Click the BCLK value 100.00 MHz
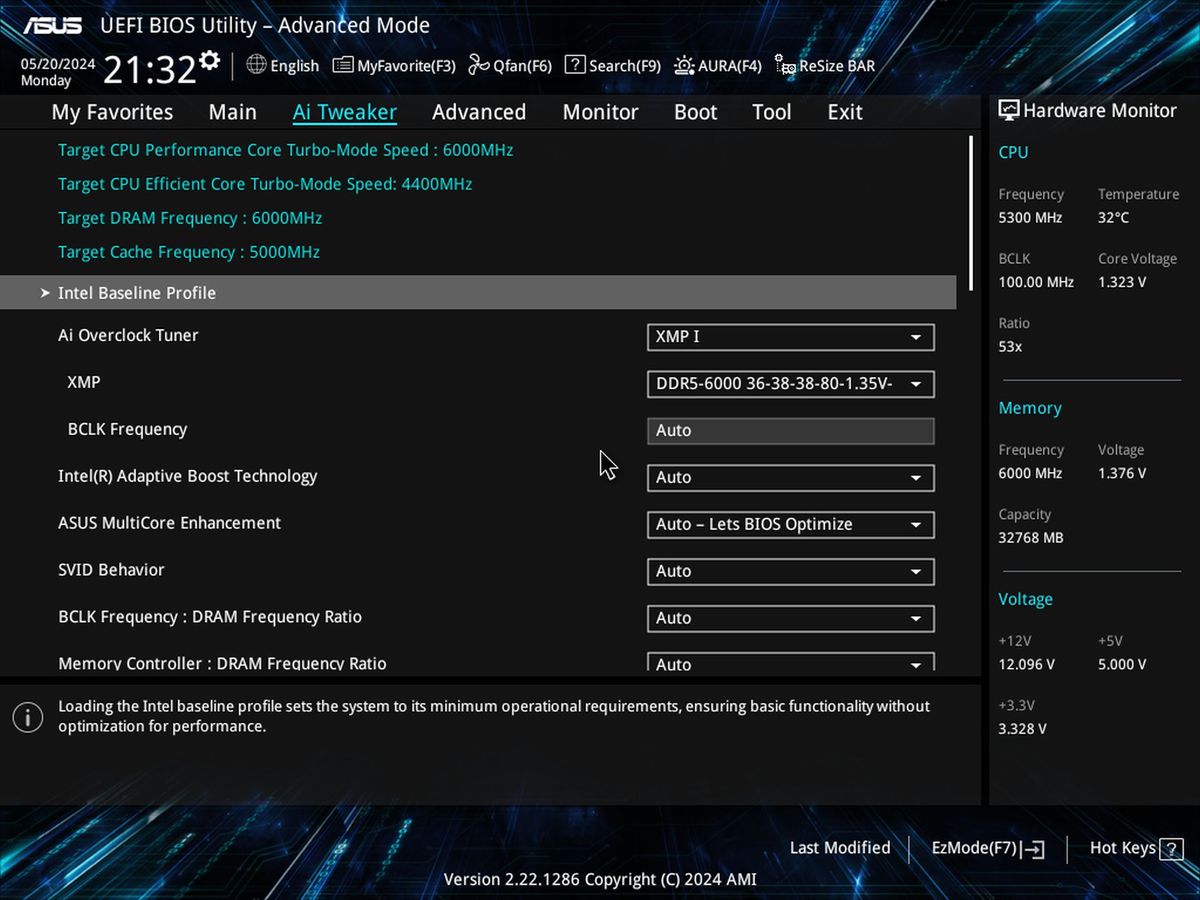This screenshot has height=900, width=1200. [x=1036, y=282]
